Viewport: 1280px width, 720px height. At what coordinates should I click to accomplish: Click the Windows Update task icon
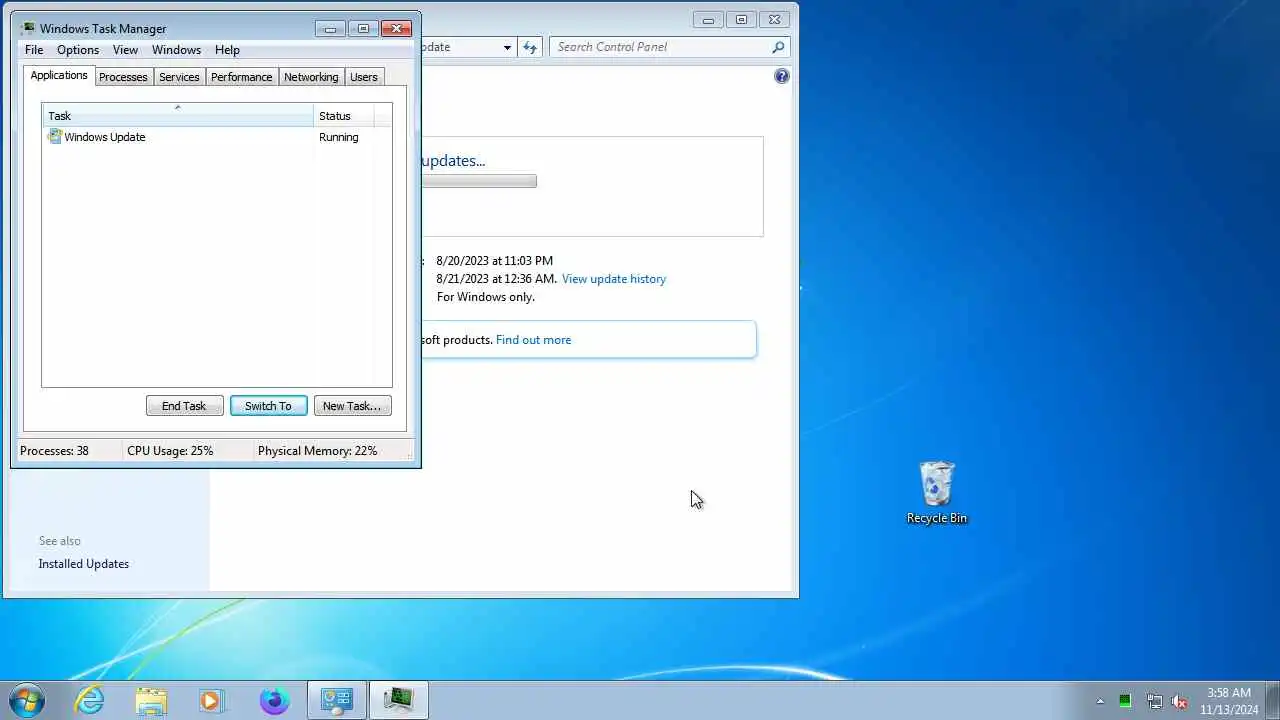pyautogui.click(x=55, y=137)
